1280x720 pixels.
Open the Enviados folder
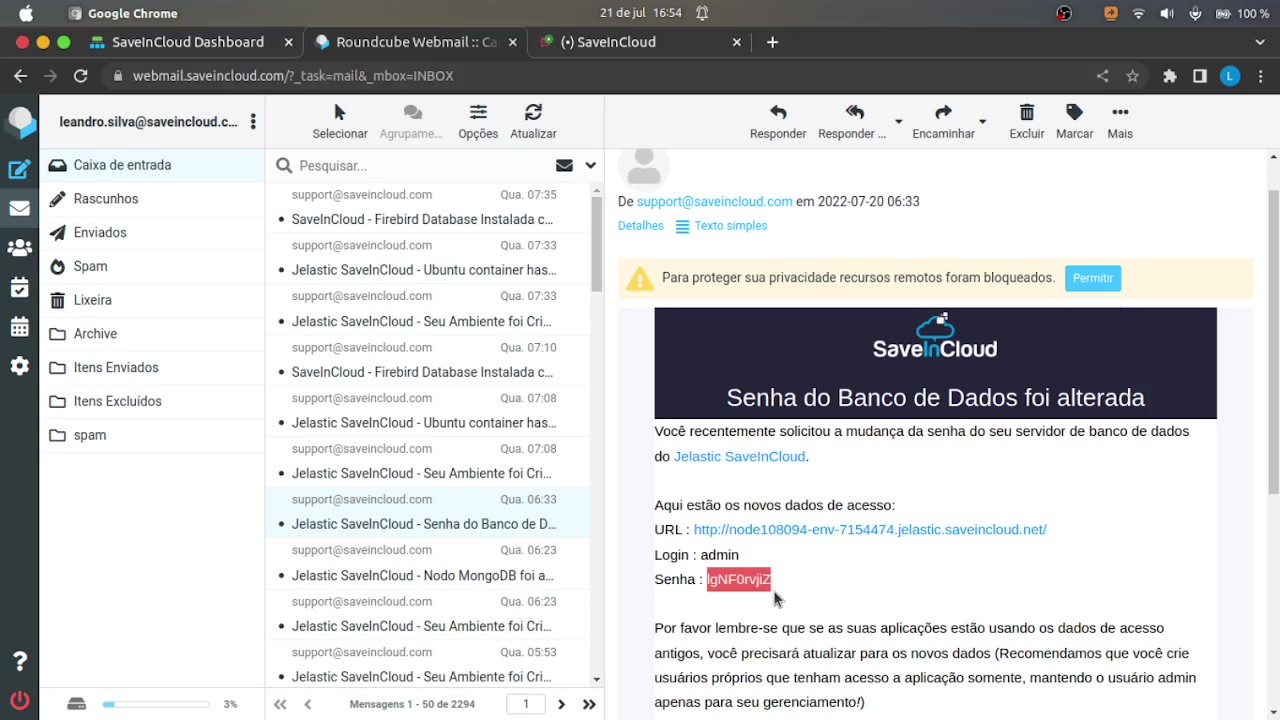pyautogui.click(x=152, y=233)
